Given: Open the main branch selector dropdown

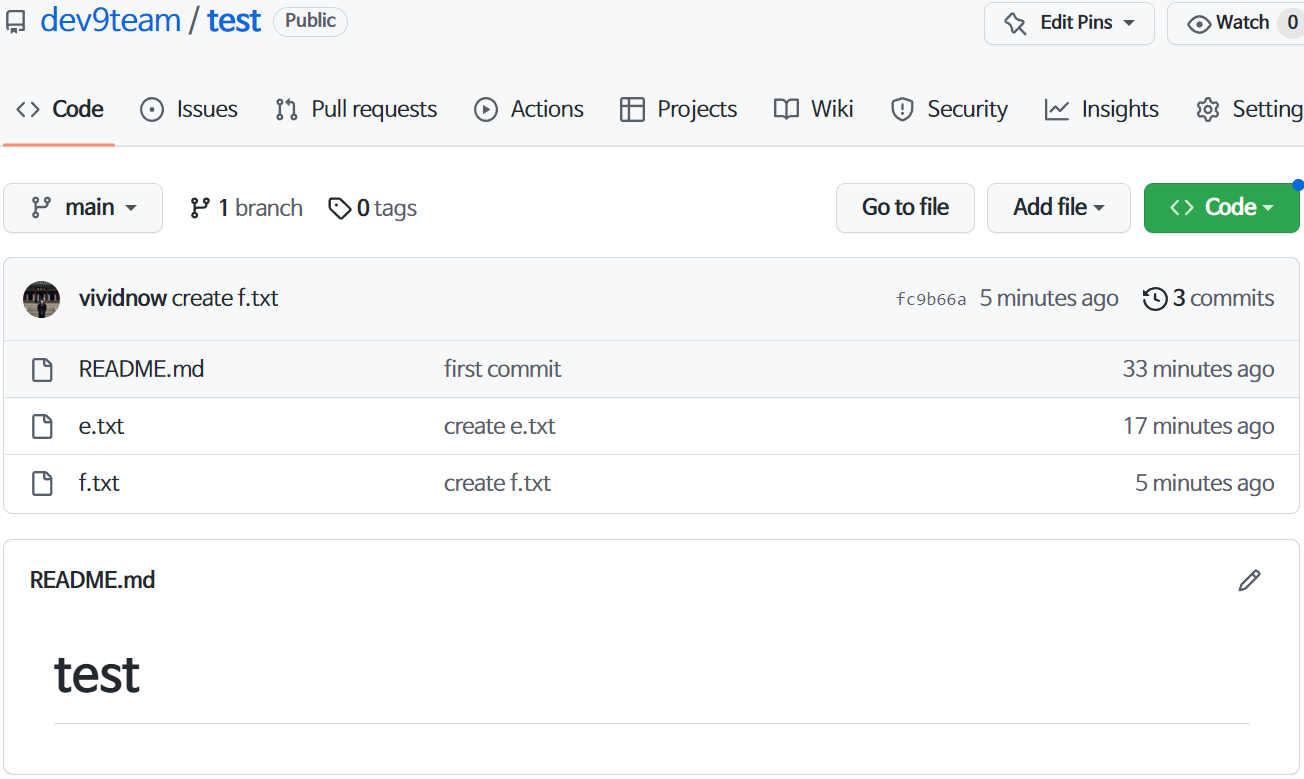Looking at the screenshot, I should pos(83,208).
